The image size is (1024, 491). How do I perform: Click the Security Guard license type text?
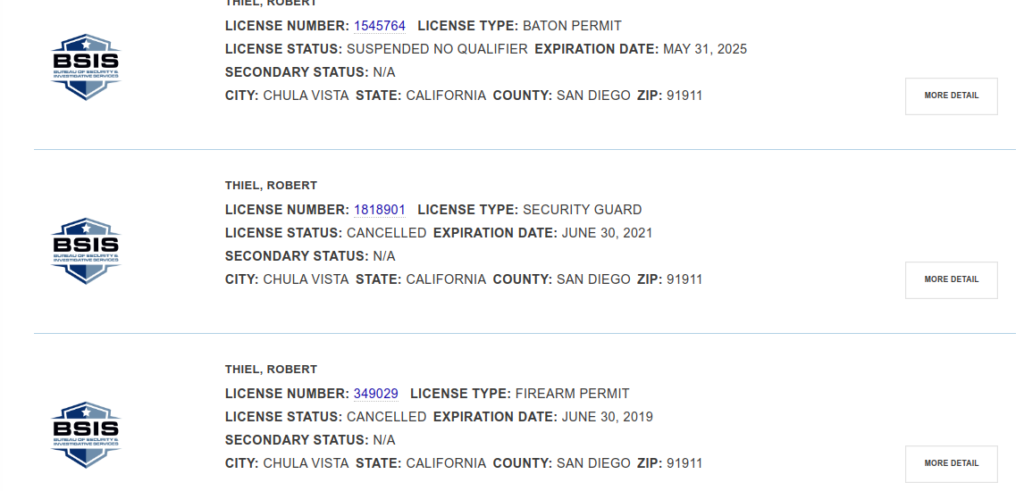click(582, 210)
